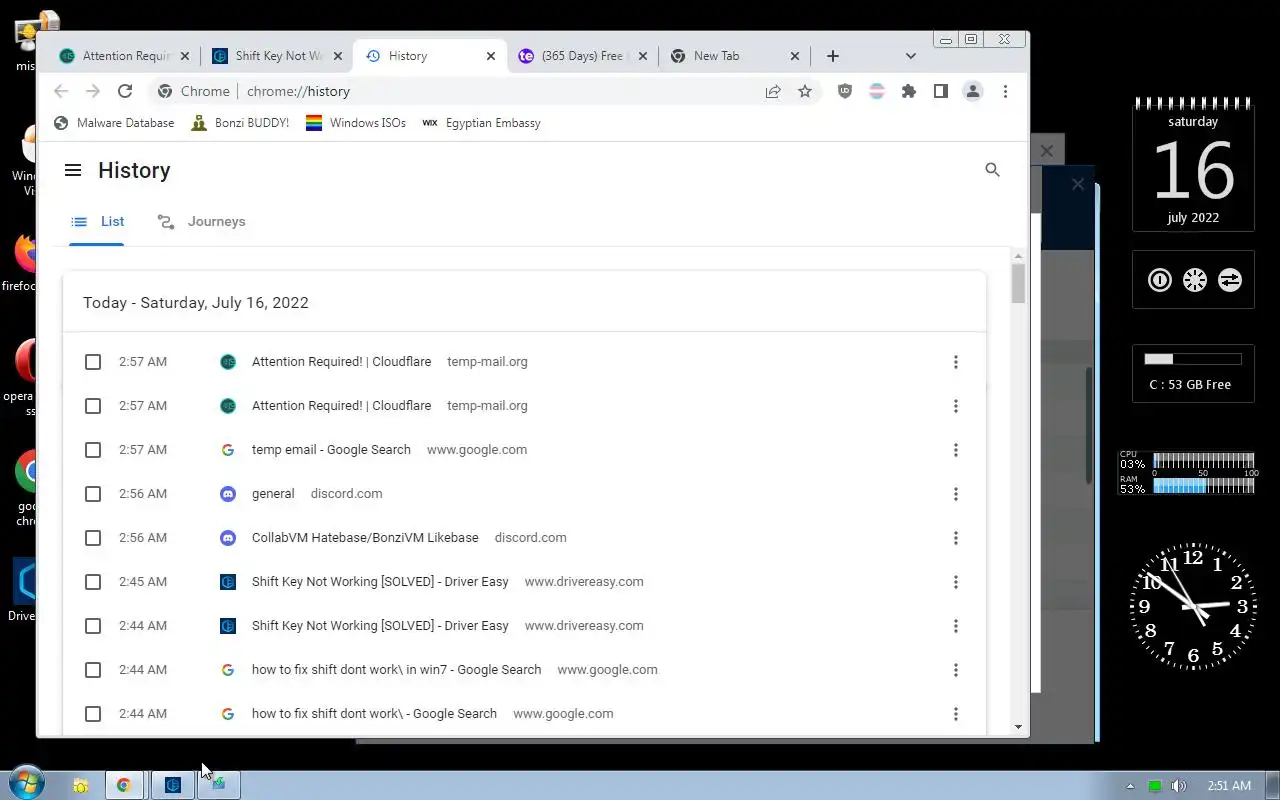Open the Extensions puzzle piece icon
The width and height of the screenshot is (1280, 800).
pyautogui.click(x=909, y=91)
